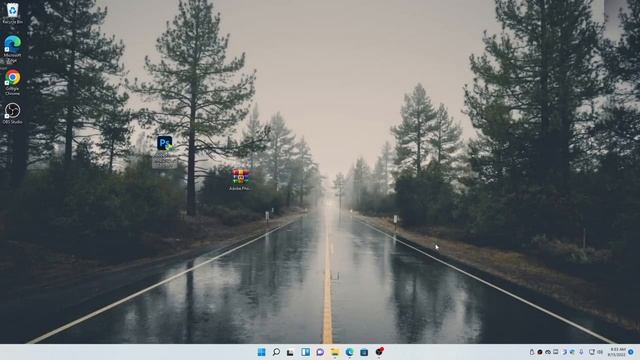
Task: Select the Google Chrome desktop shortcut
Action: (12, 82)
